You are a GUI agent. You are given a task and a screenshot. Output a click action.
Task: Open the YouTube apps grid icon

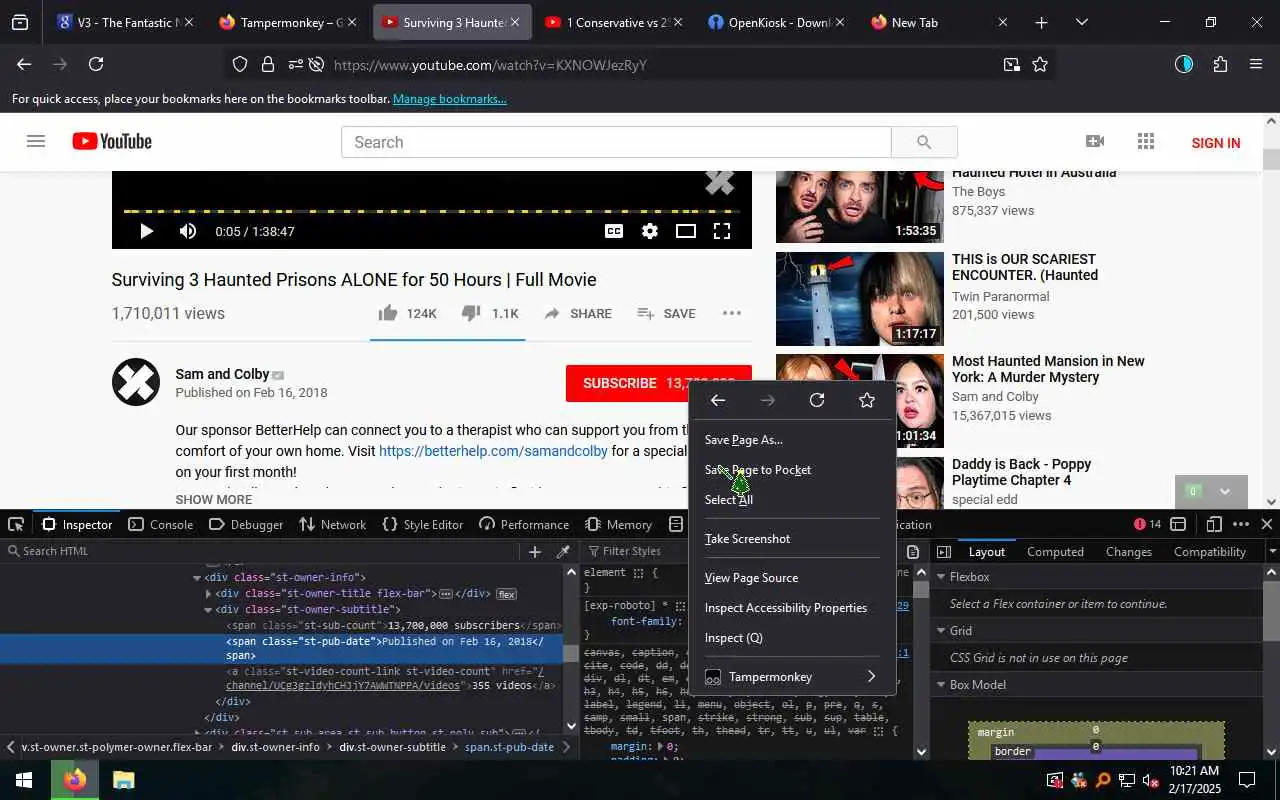(1146, 142)
